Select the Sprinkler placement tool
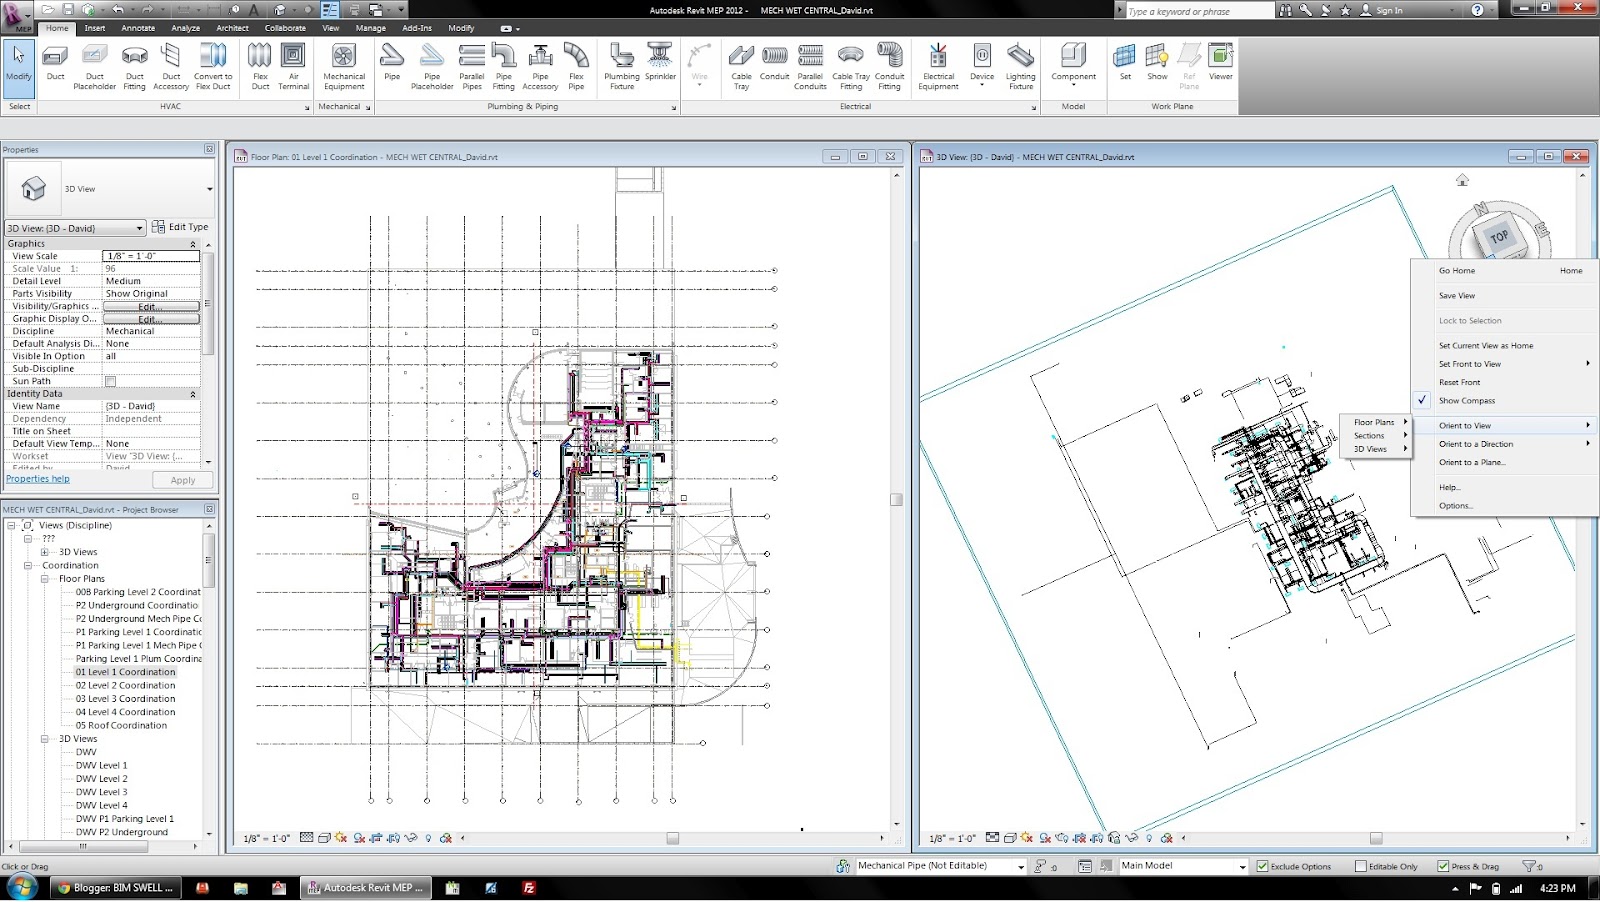The width and height of the screenshot is (1600, 902). click(x=660, y=62)
